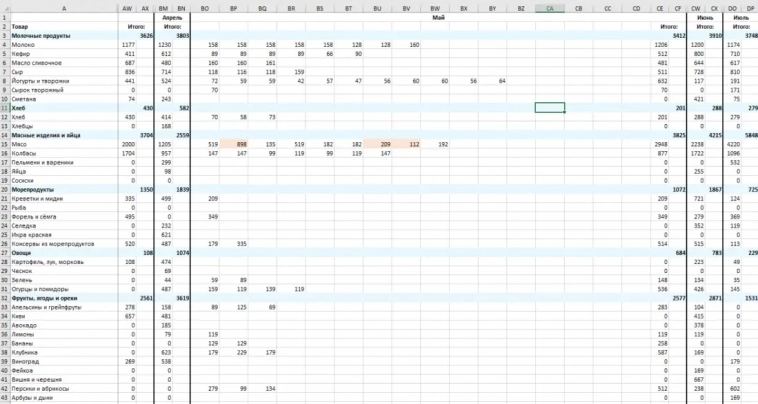758x404 pixels.
Task: Select column header AW
Action: (x=127, y=9)
